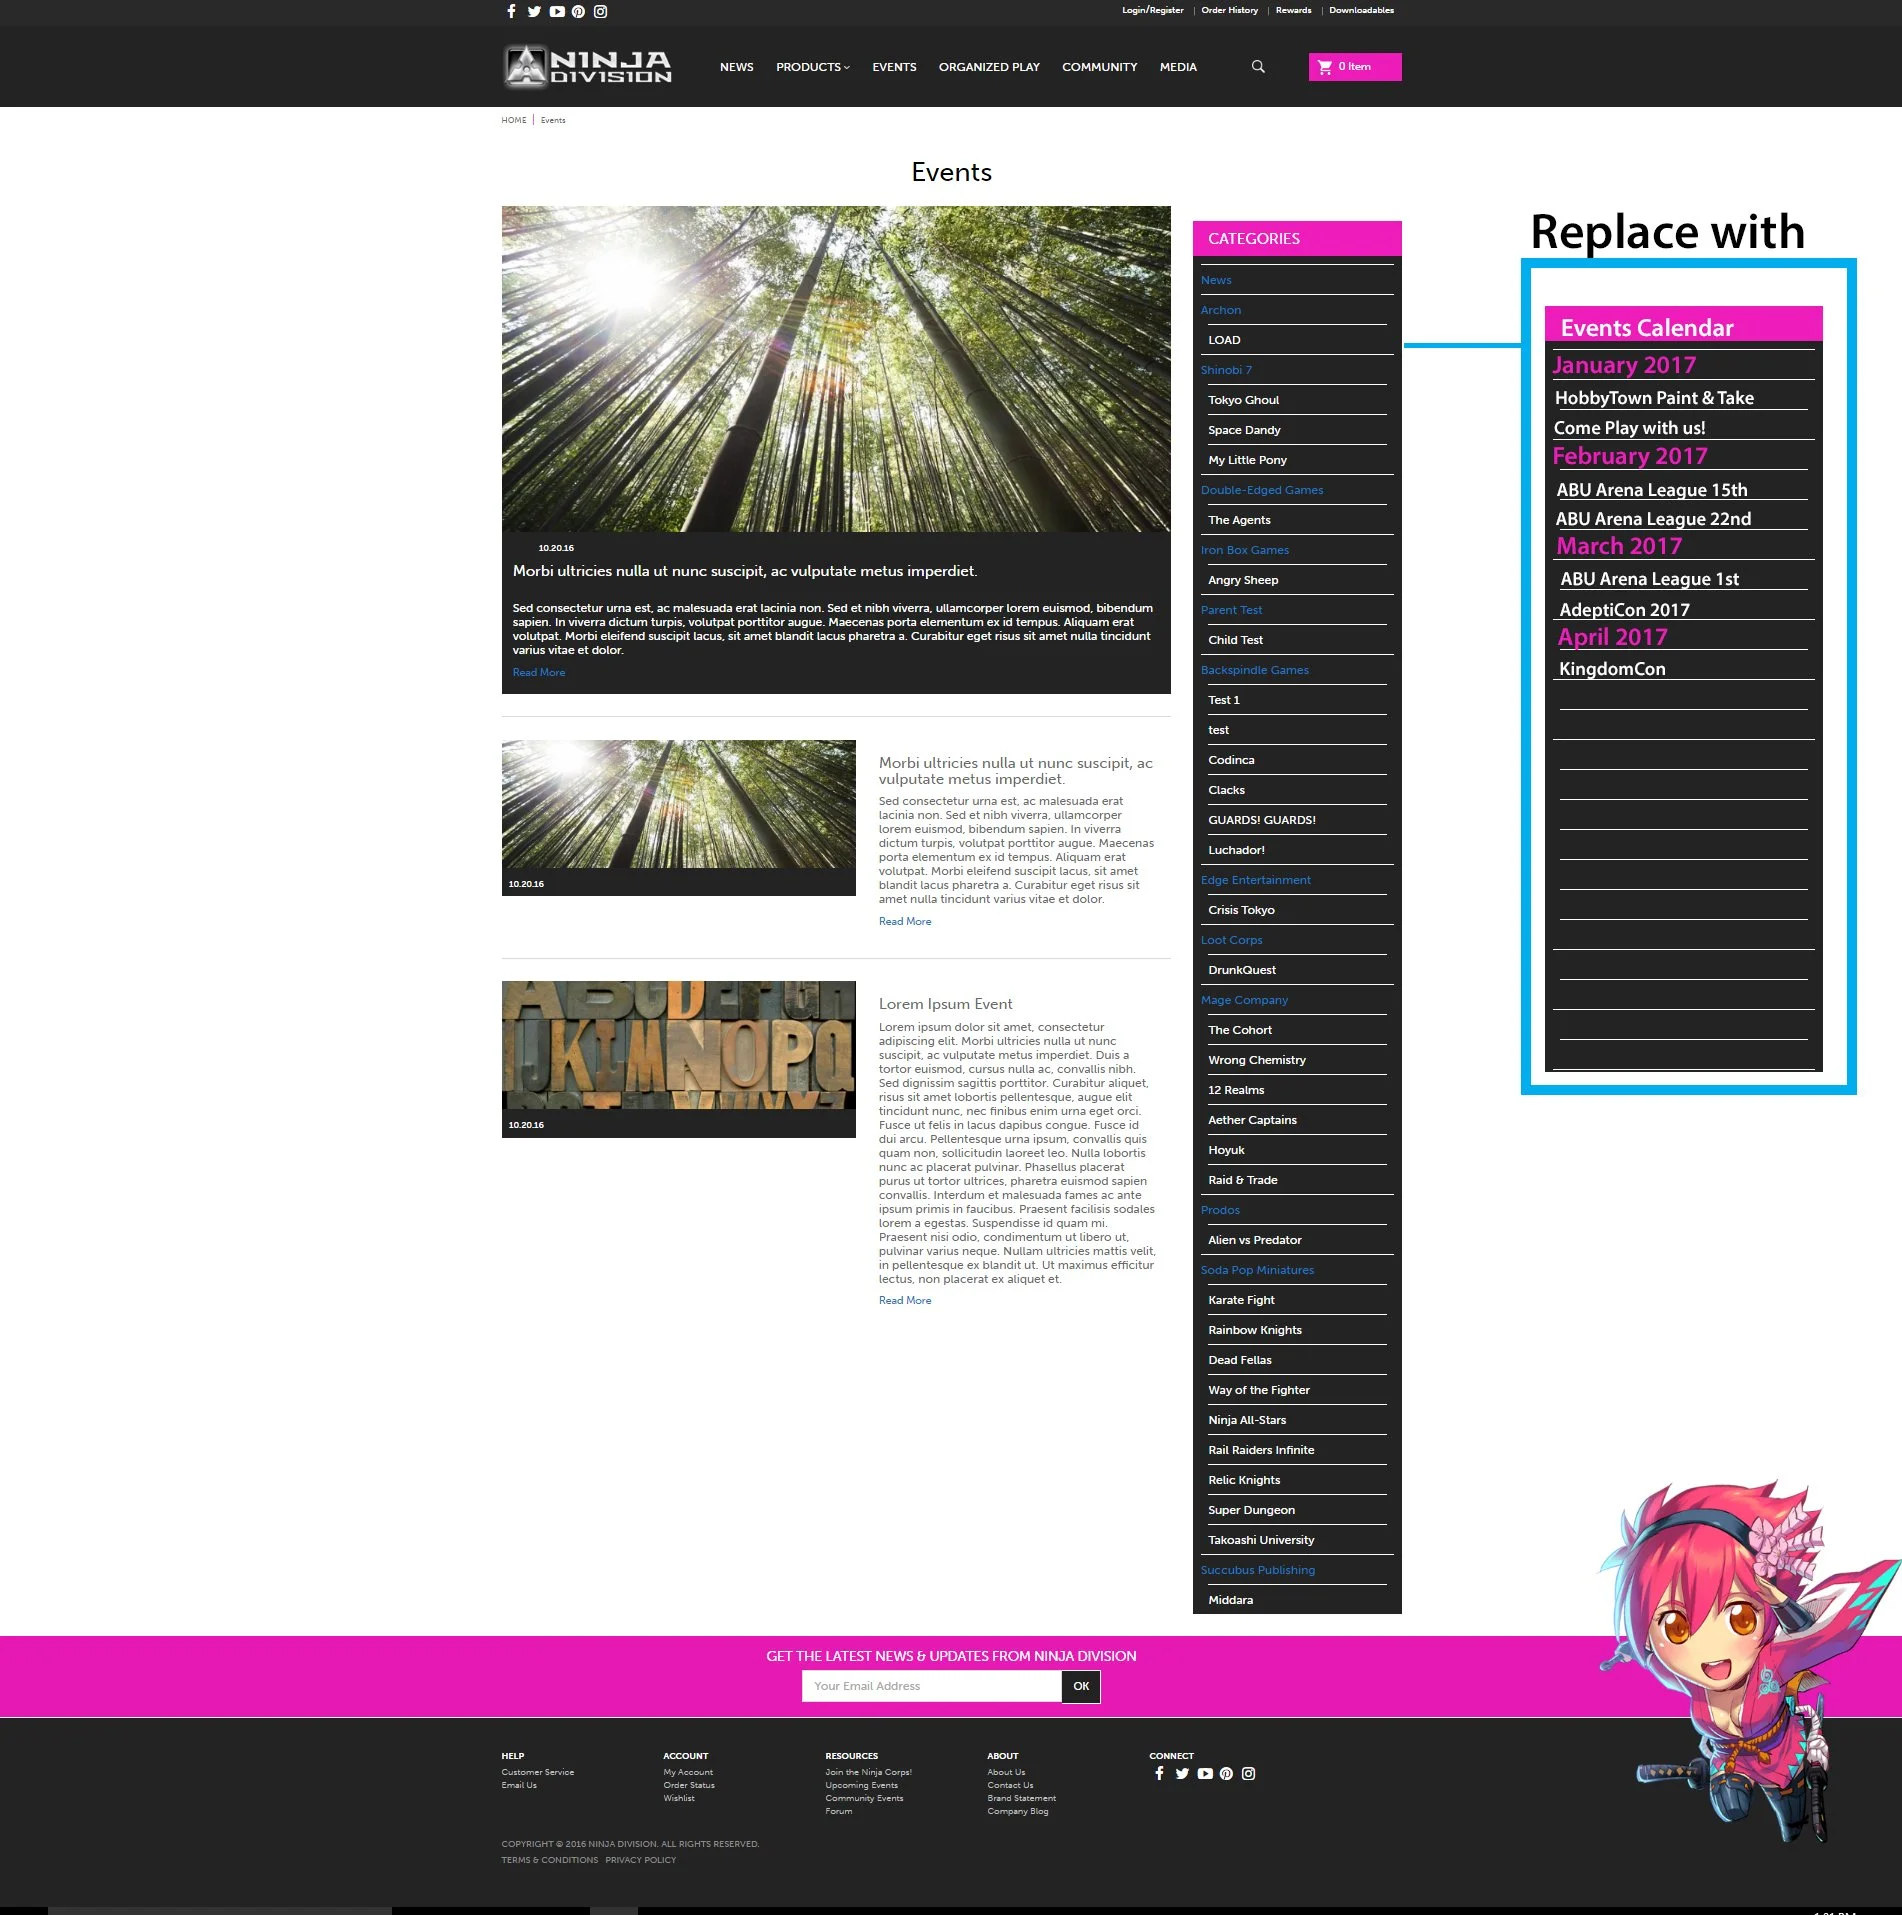
Task: Click Read More under the first event
Action: [538, 671]
